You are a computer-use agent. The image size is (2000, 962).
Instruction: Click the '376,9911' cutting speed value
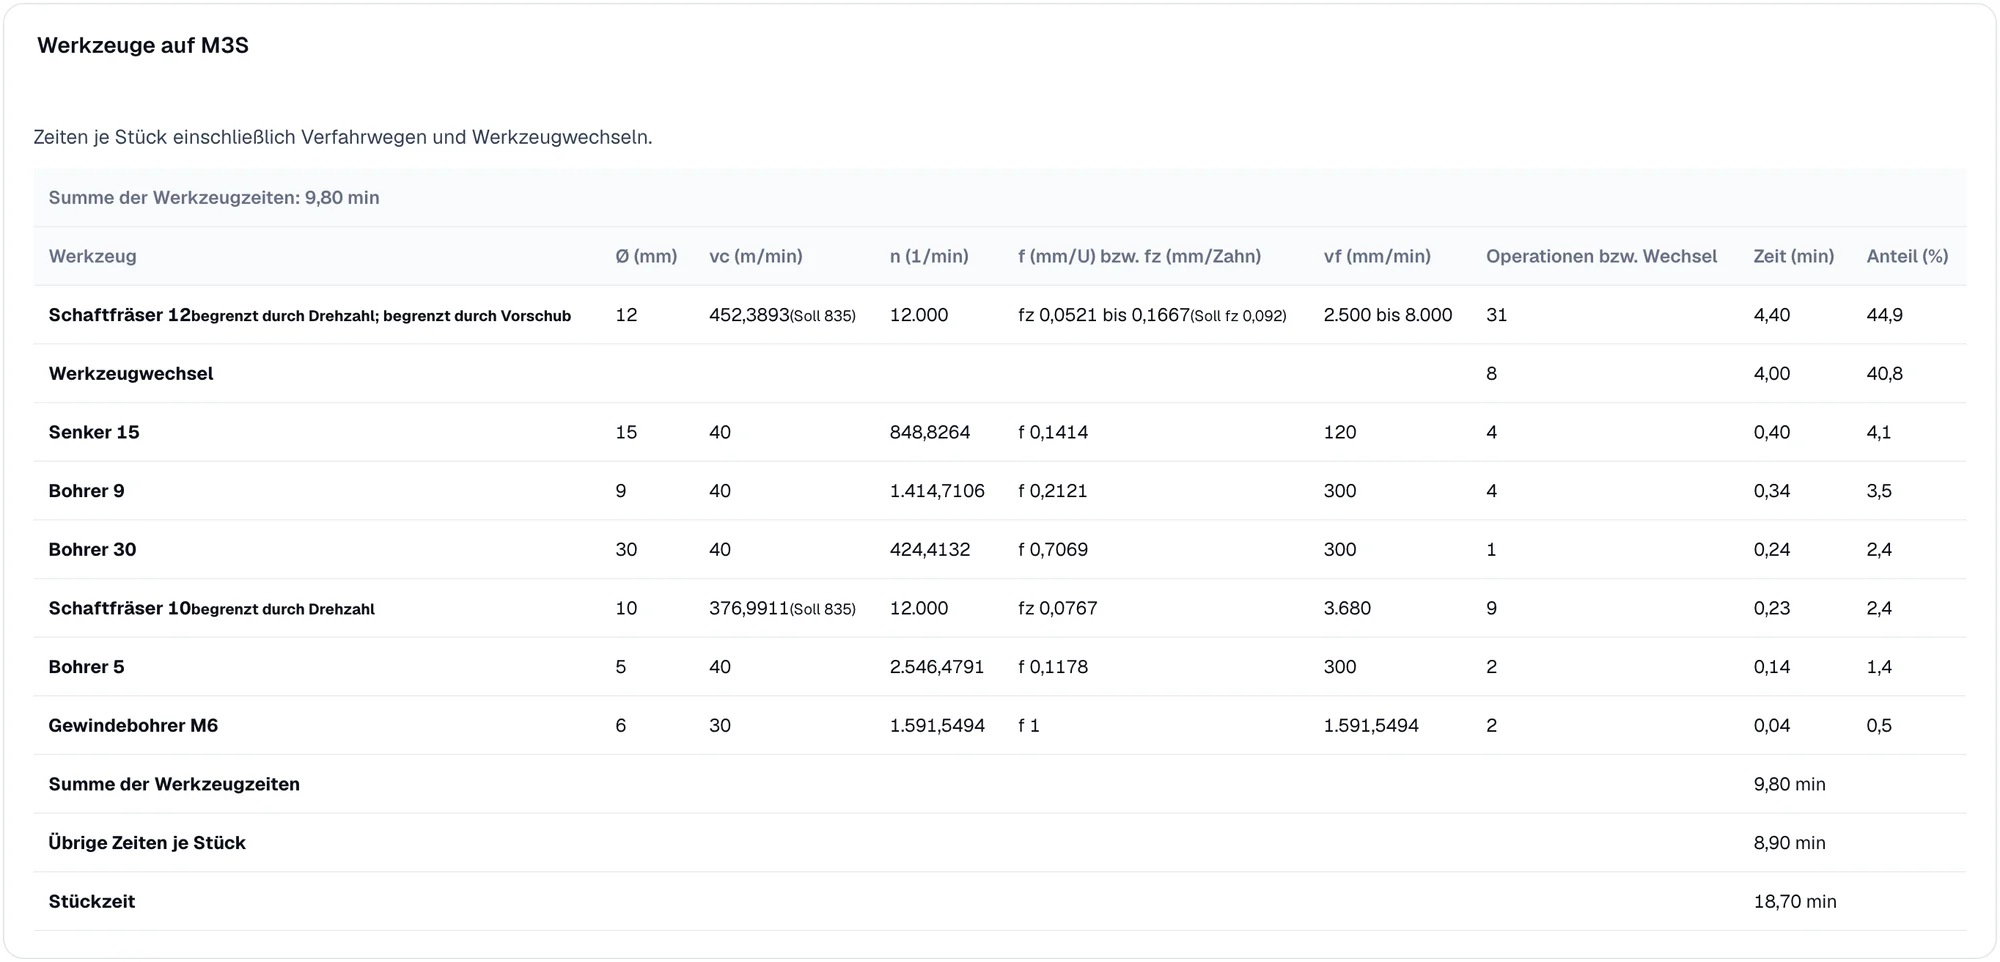(749, 608)
